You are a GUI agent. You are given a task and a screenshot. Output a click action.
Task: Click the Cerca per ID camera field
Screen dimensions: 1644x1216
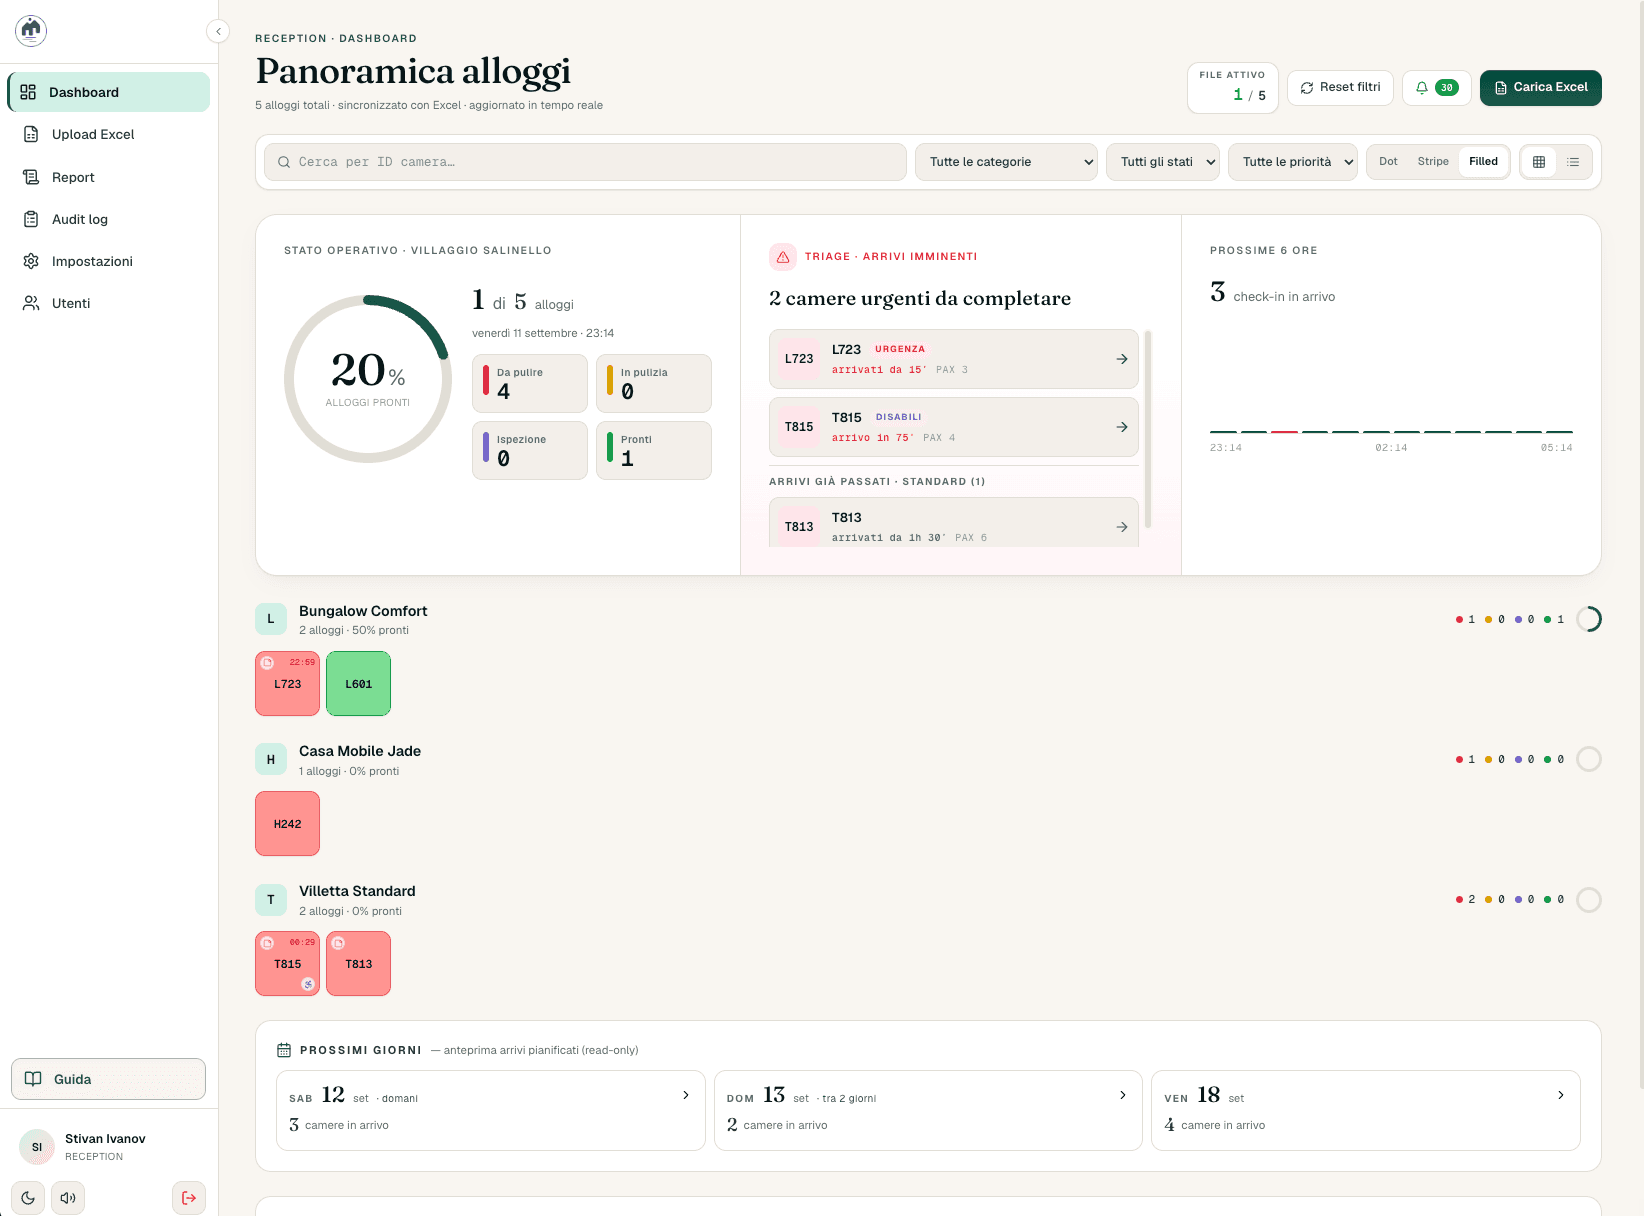[x=585, y=162]
